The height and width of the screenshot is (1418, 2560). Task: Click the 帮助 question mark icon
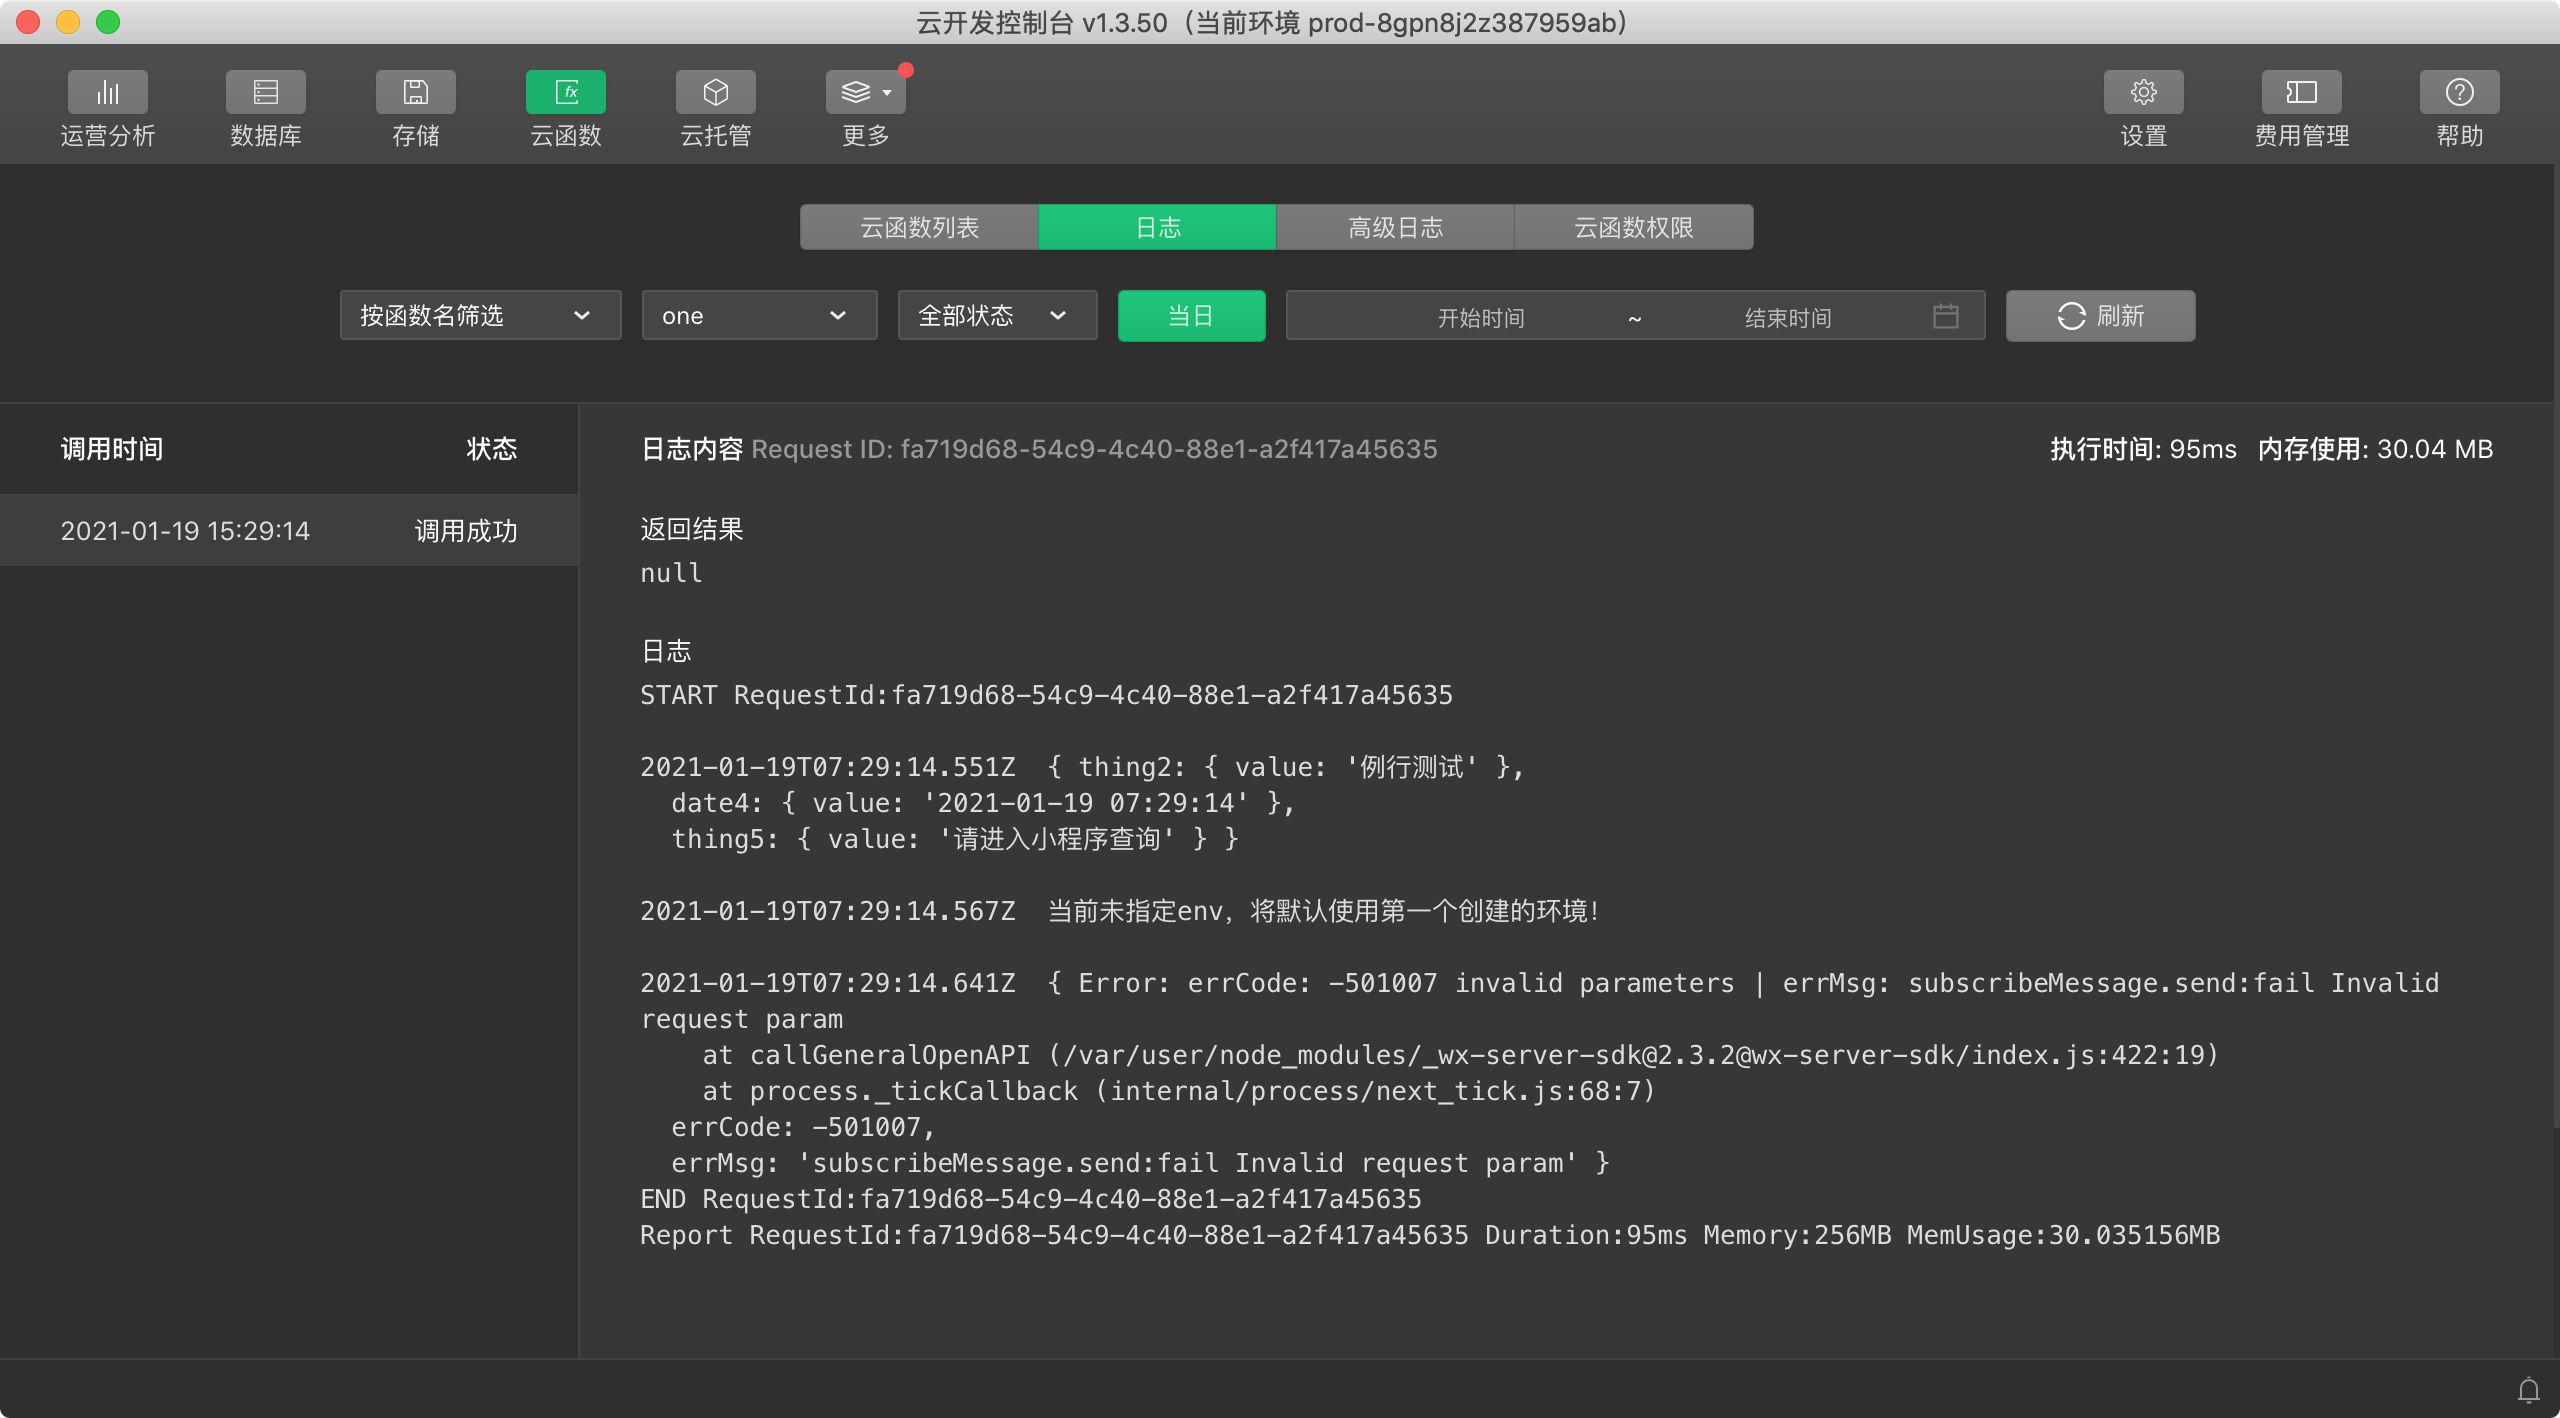[2459, 93]
